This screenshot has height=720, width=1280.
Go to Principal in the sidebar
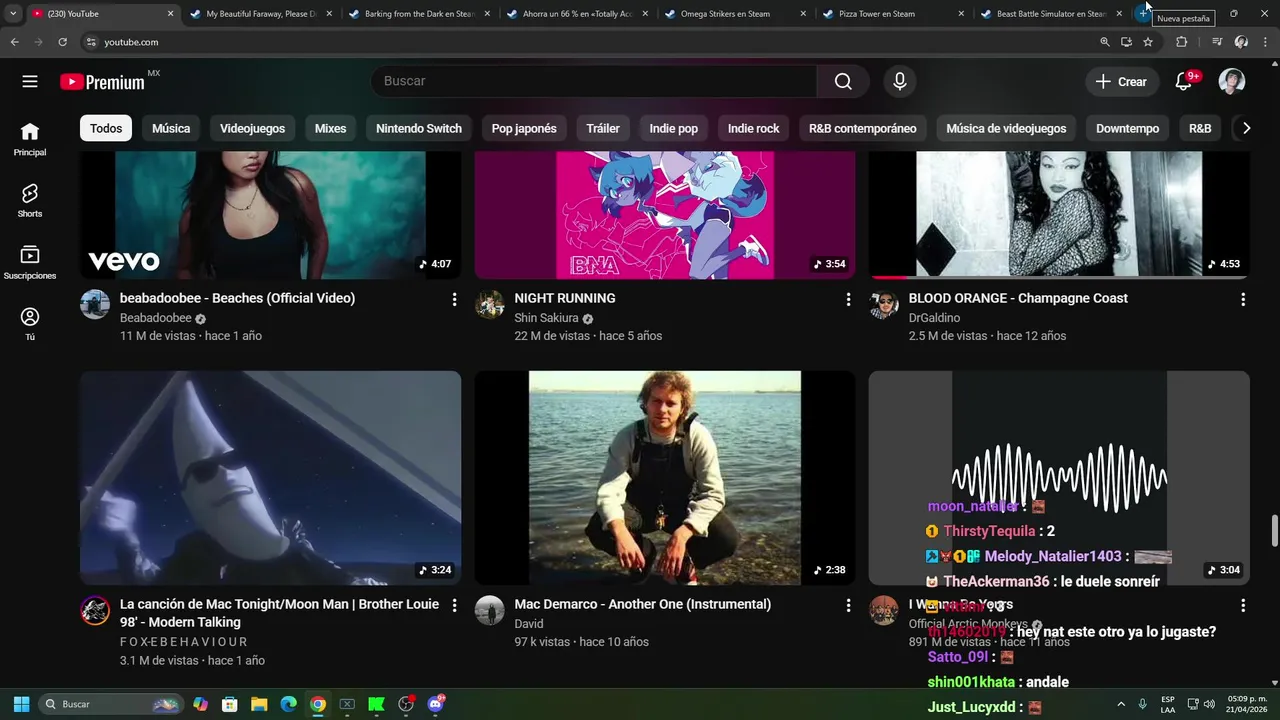30,140
